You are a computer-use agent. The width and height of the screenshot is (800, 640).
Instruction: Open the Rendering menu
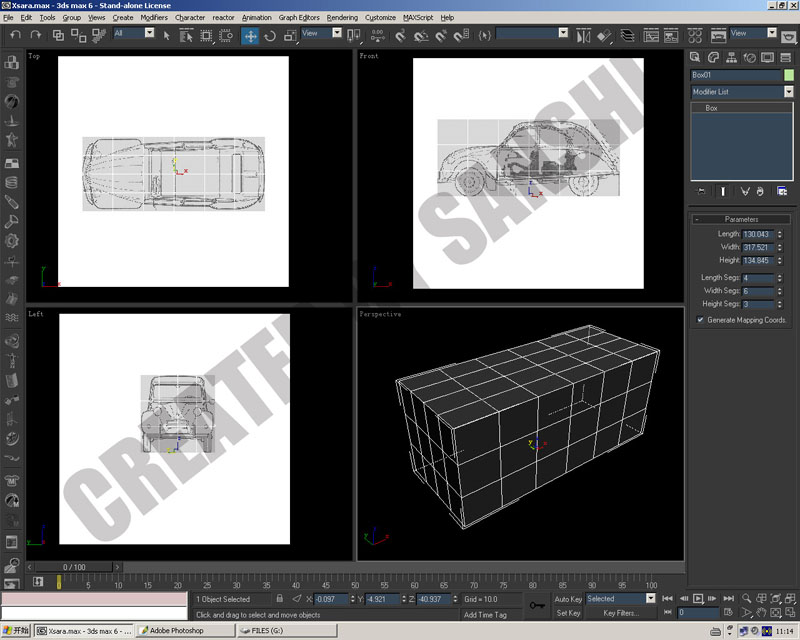click(342, 17)
